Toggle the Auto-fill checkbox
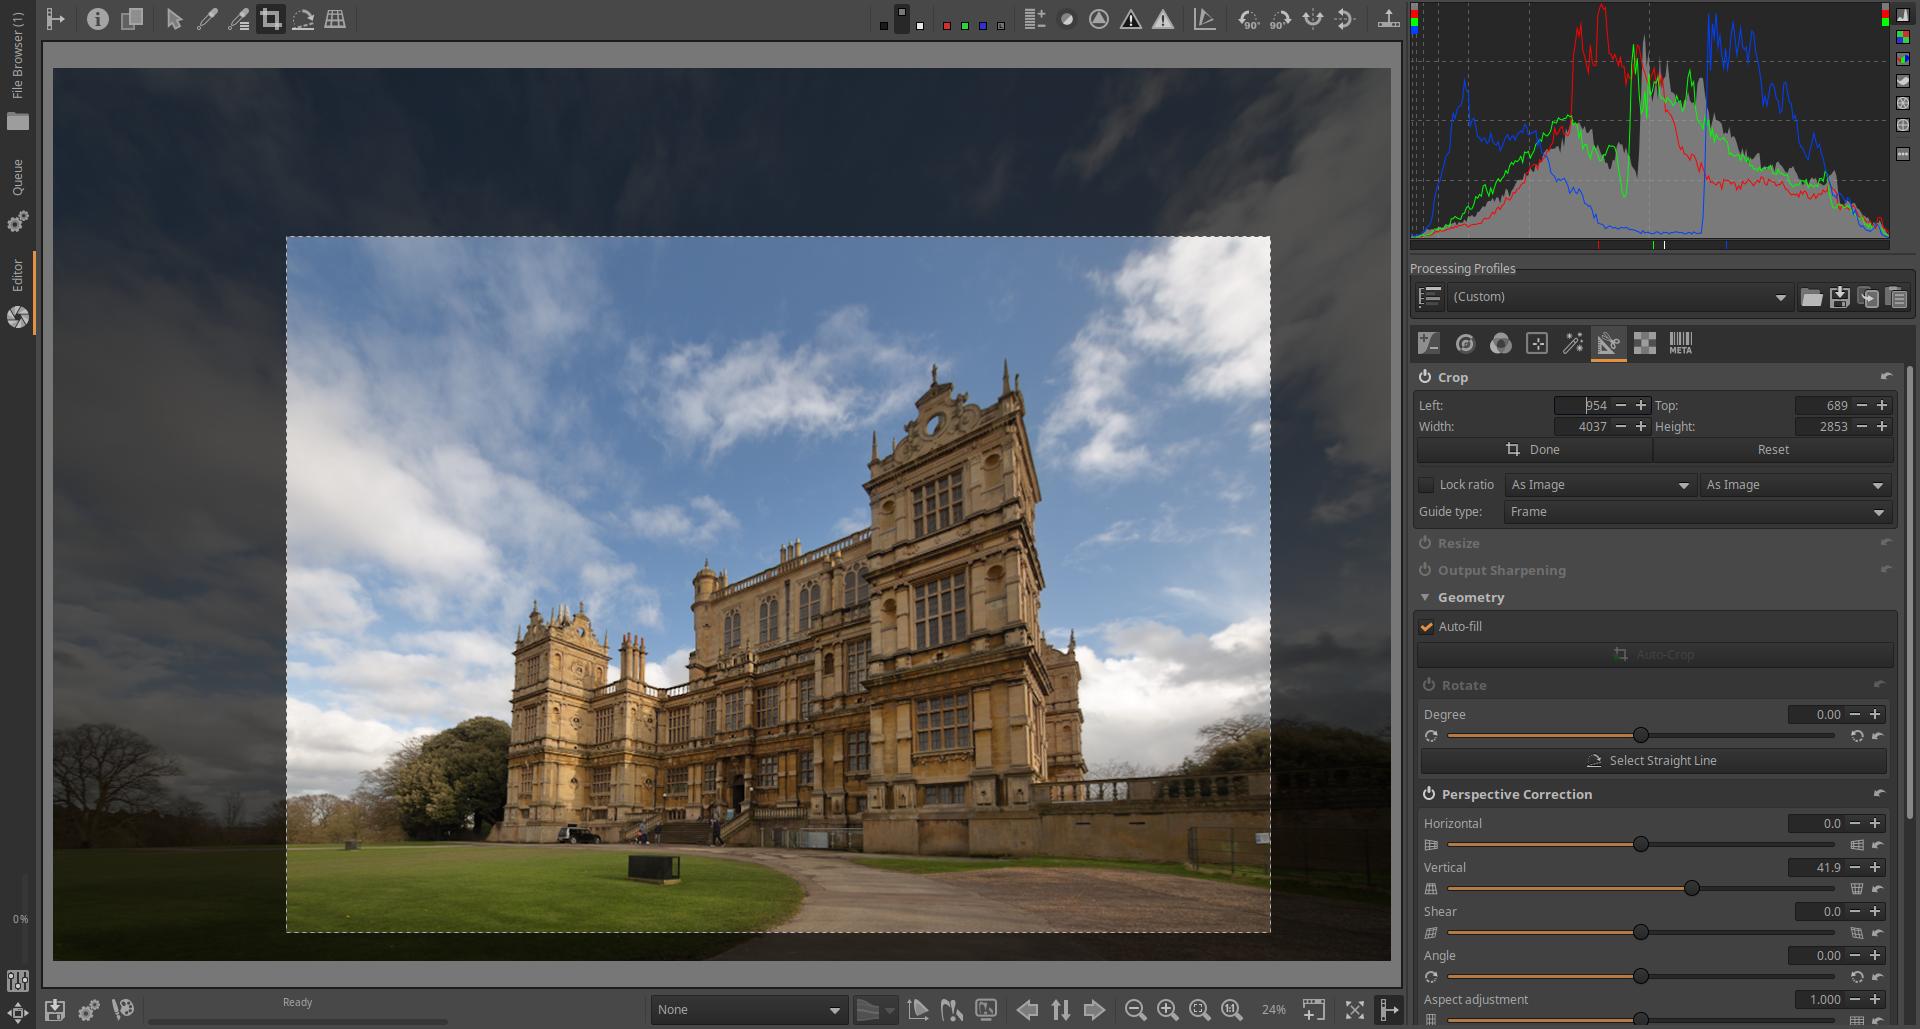Screen dimensions: 1920x1029 pyautogui.click(x=1427, y=627)
